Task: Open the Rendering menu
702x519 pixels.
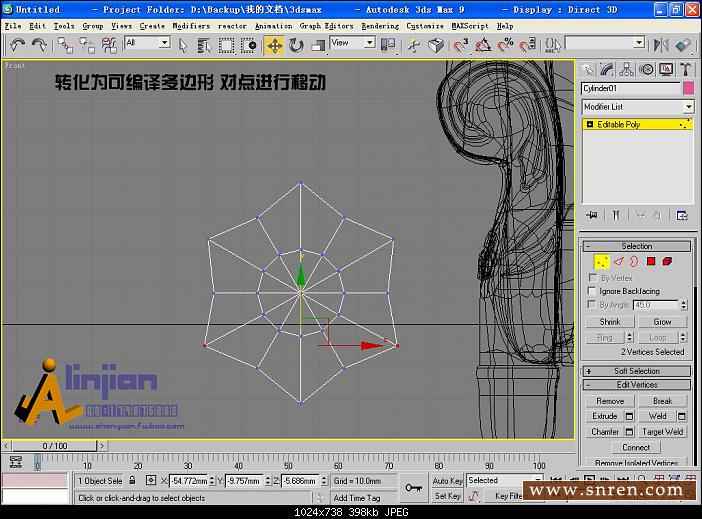Action: click(x=379, y=26)
